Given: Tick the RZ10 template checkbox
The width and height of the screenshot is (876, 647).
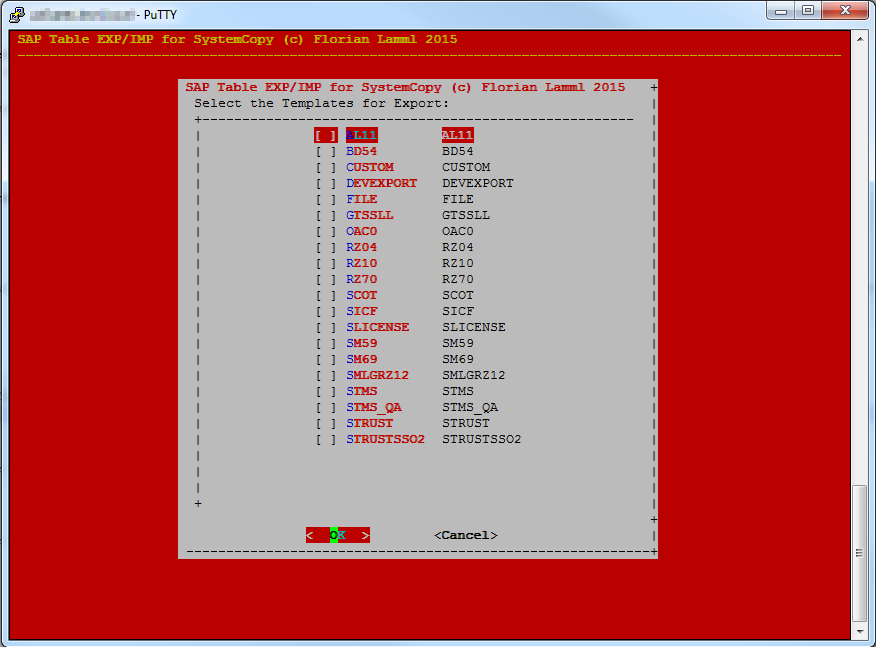Looking at the screenshot, I should 326,263.
